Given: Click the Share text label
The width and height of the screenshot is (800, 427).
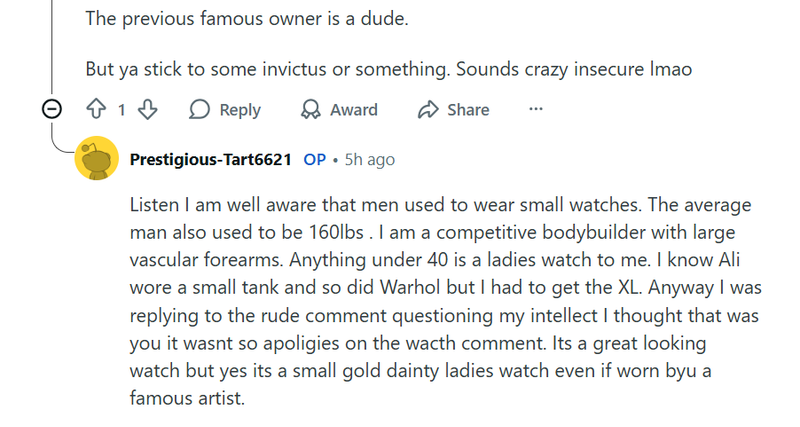Looking at the screenshot, I should pos(467,110).
